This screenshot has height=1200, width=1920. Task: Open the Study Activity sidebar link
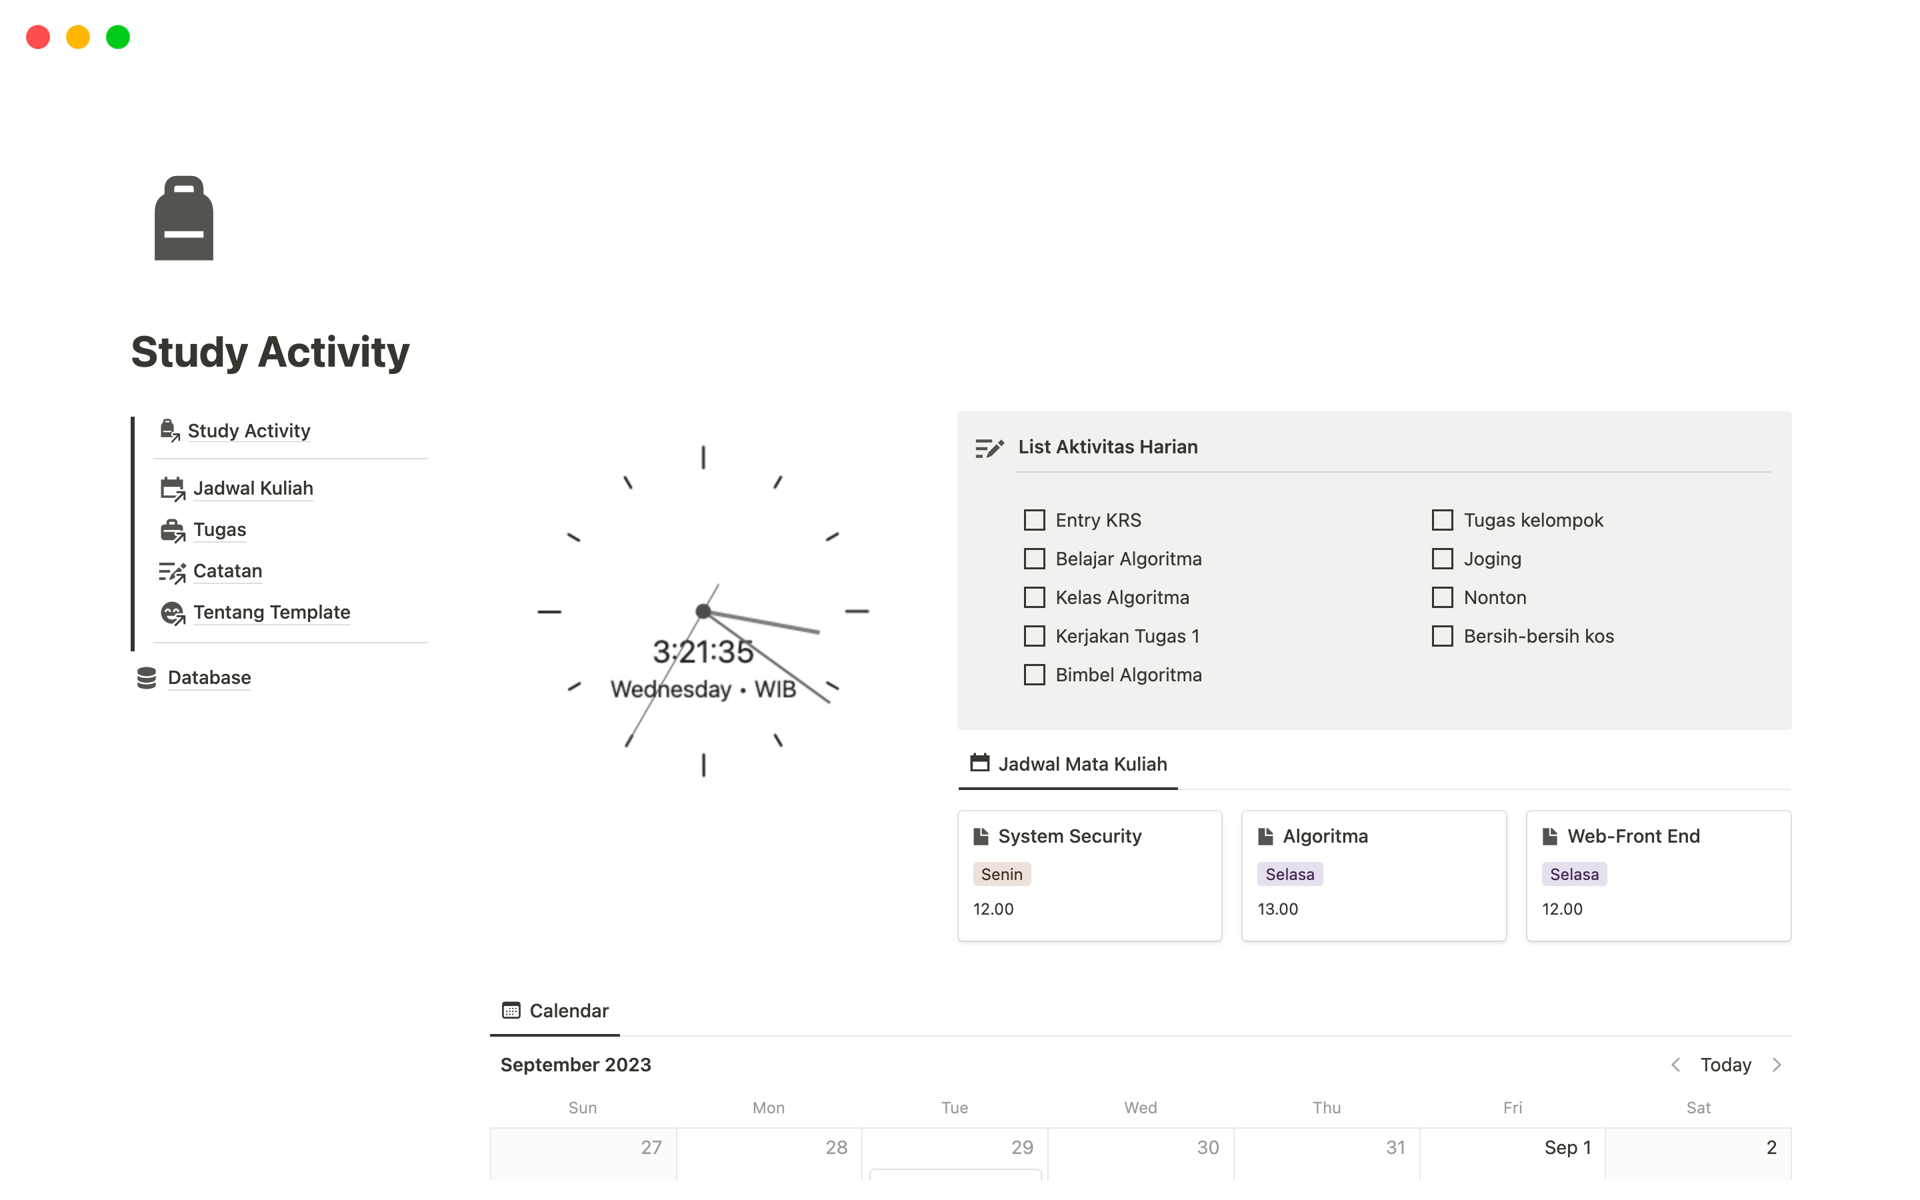(x=248, y=431)
